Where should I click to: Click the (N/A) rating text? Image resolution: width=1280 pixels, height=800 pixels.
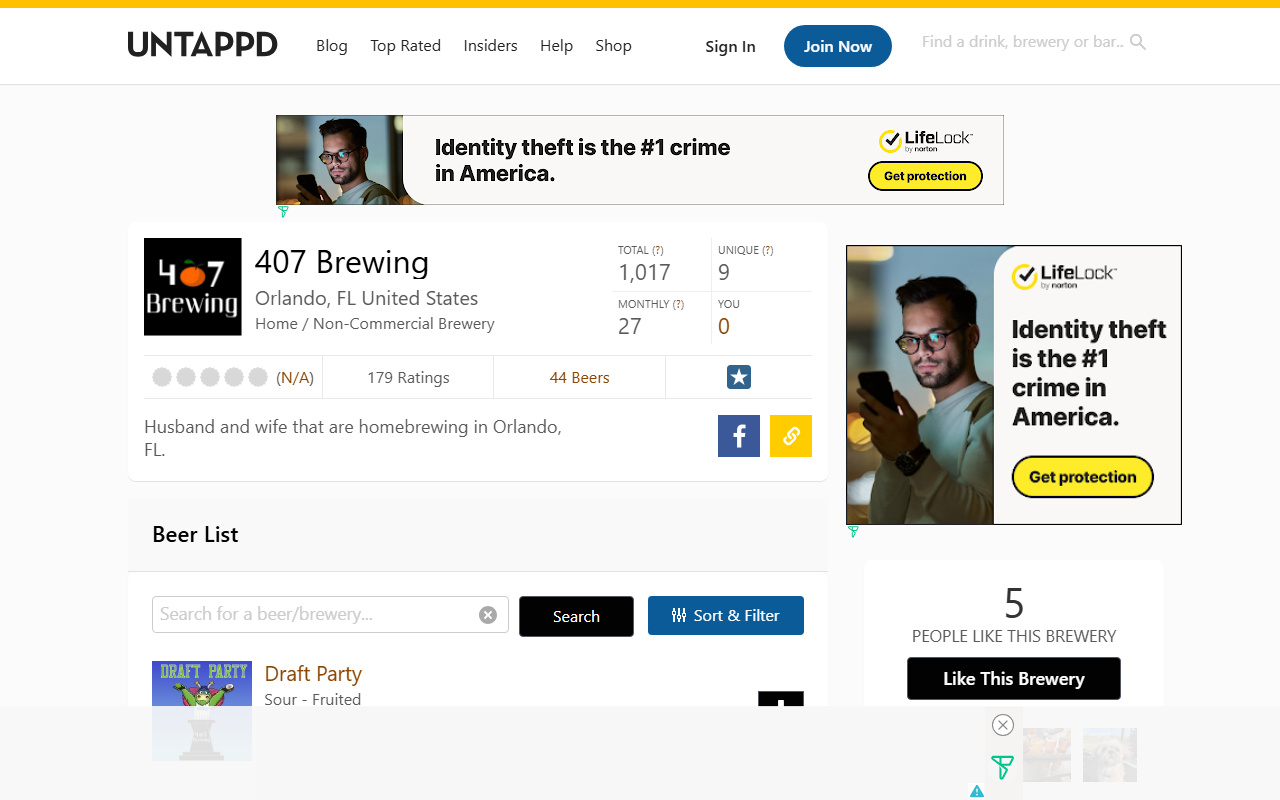click(x=295, y=377)
